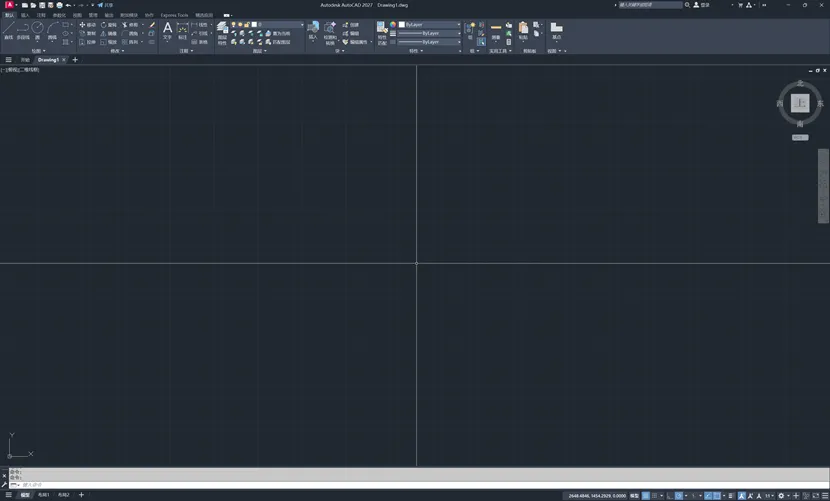Choose the Array (阵列) tool
This screenshot has width=830, height=501.
(130, 42)
